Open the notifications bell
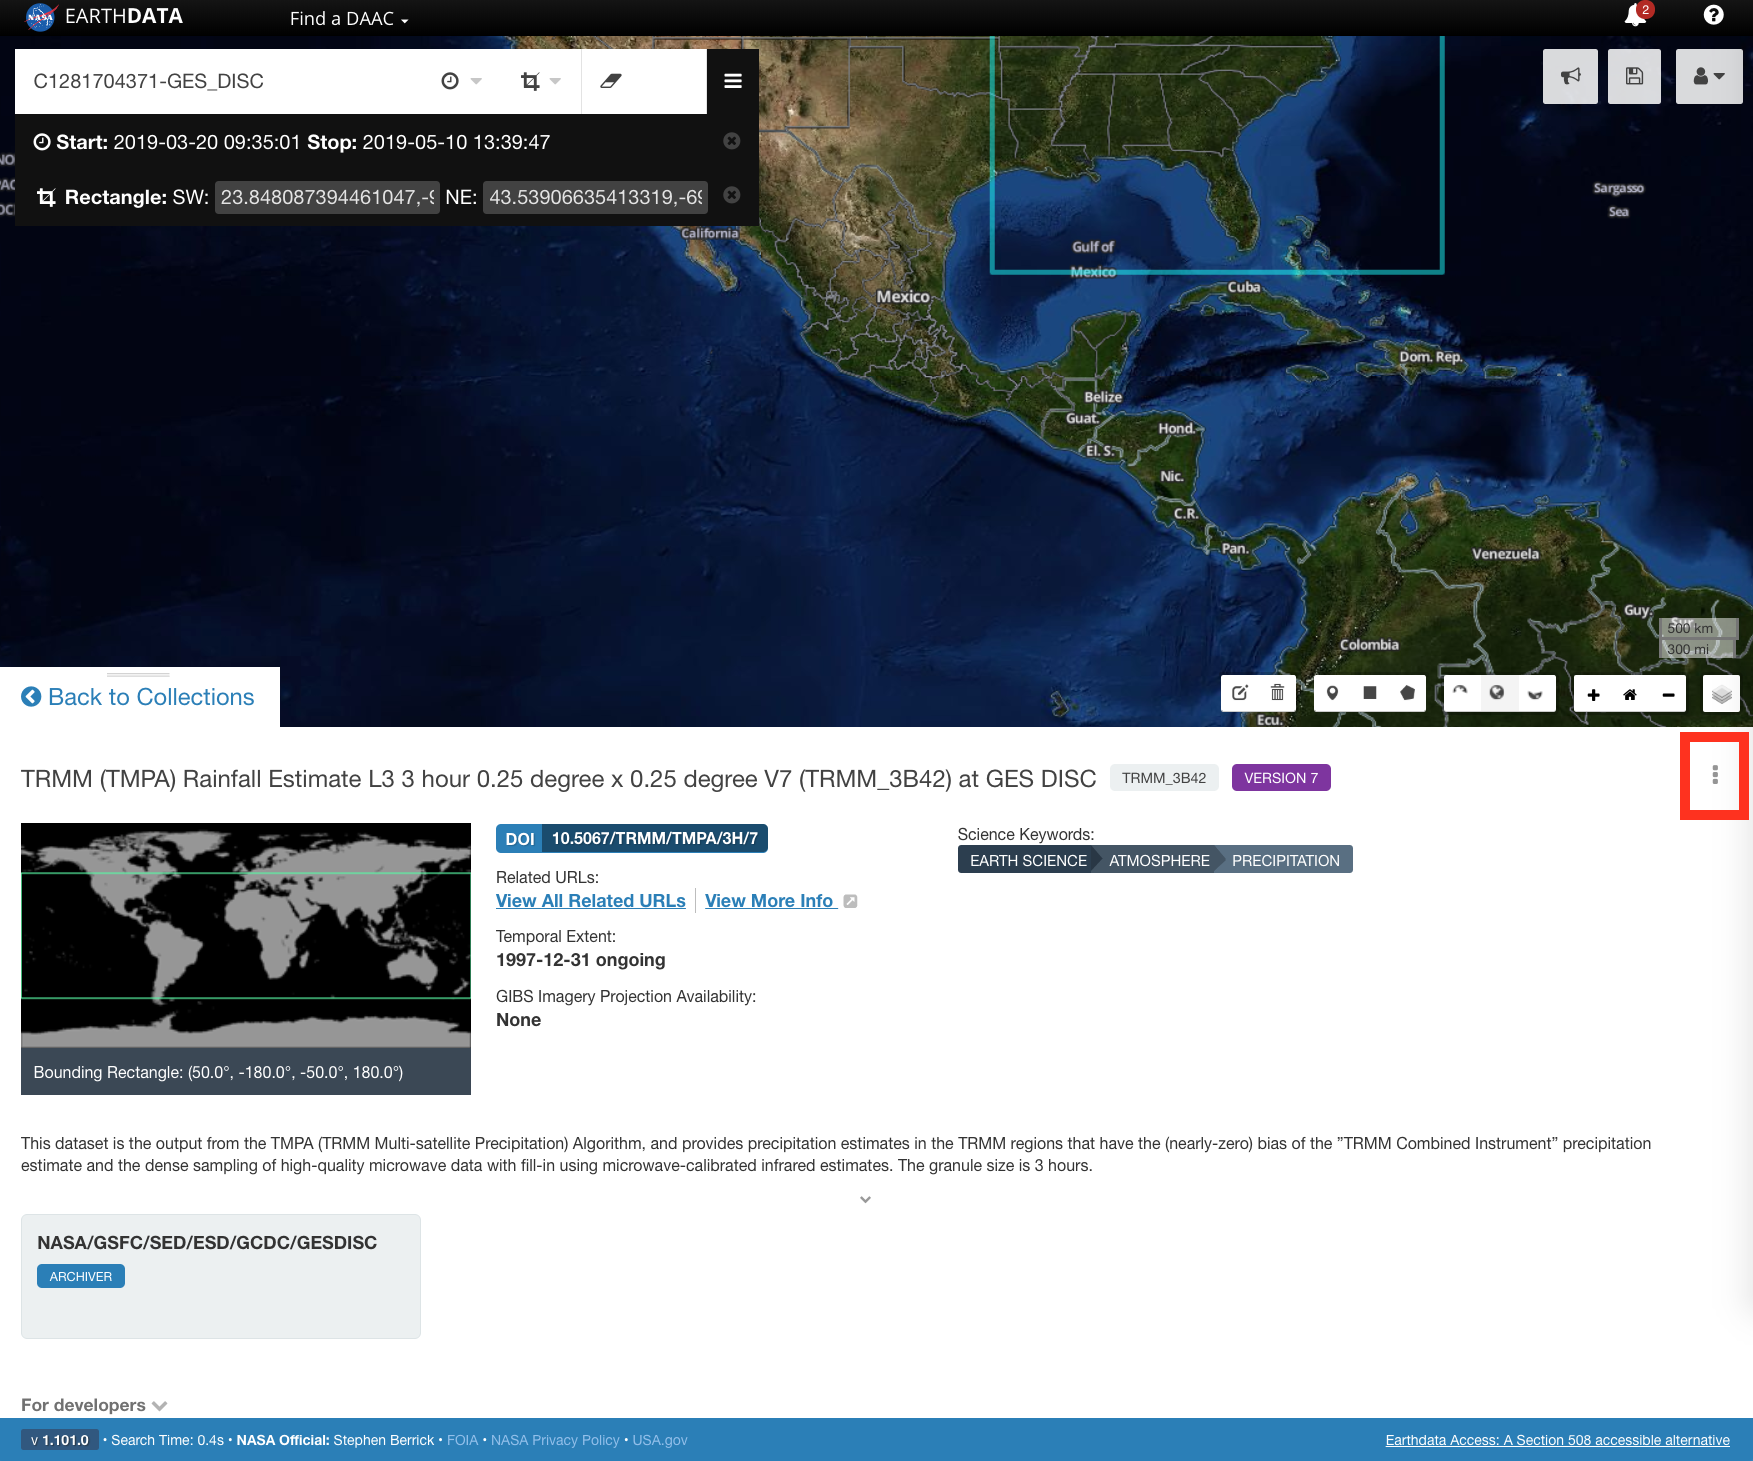 point(1636,15)
